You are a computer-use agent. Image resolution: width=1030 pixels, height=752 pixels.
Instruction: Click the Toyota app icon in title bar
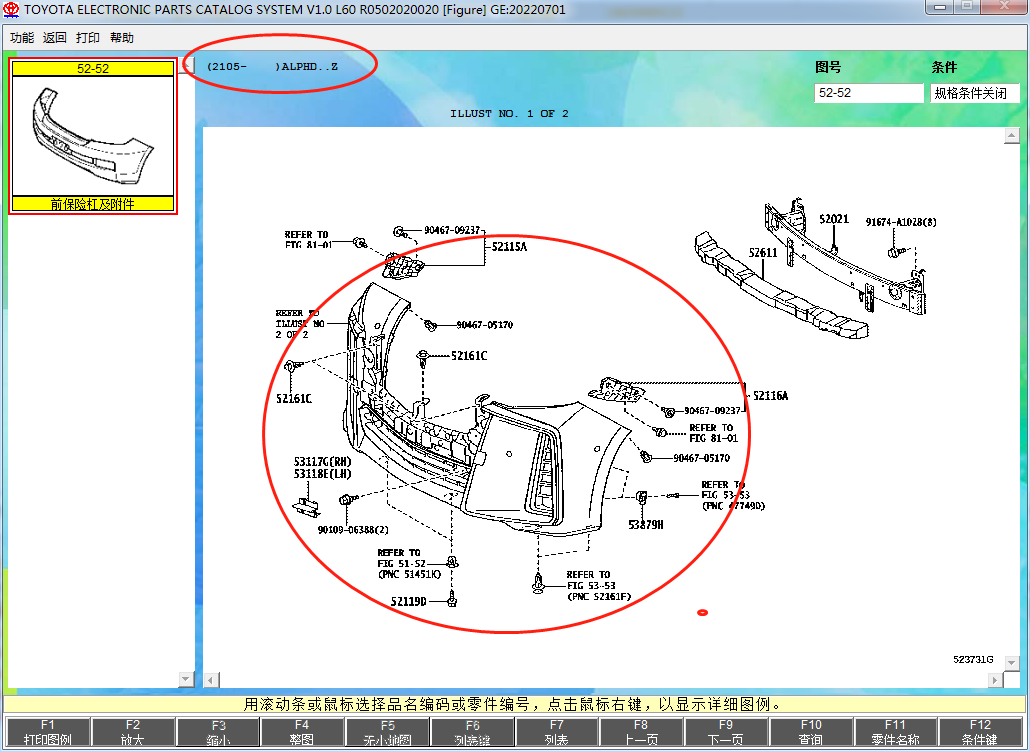click(11, 9)
